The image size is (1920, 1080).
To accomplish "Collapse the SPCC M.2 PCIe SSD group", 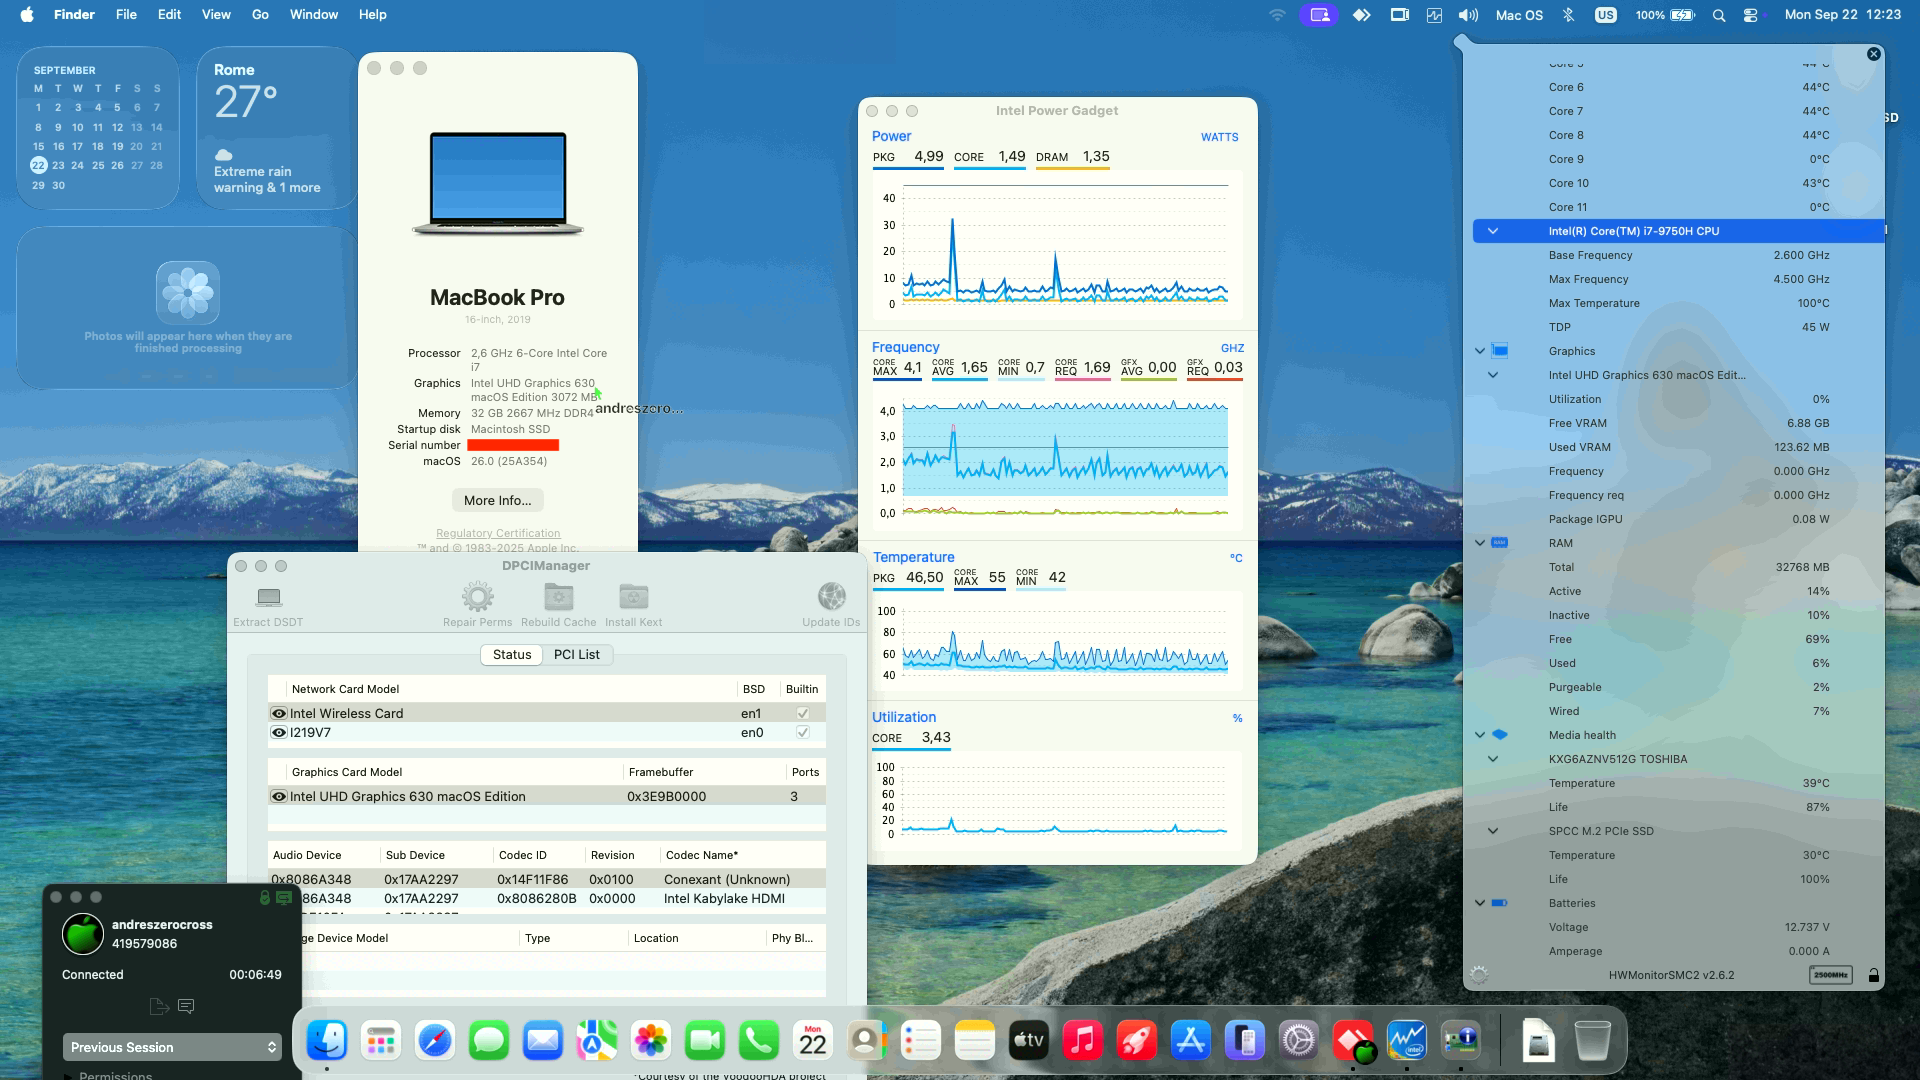I will (1493, 831).
